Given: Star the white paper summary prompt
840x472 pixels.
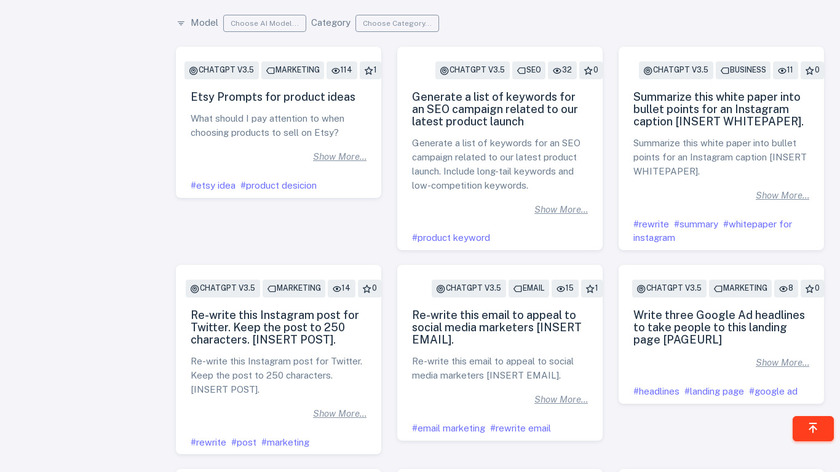Looking at the screenshot, I should point(809,70).
